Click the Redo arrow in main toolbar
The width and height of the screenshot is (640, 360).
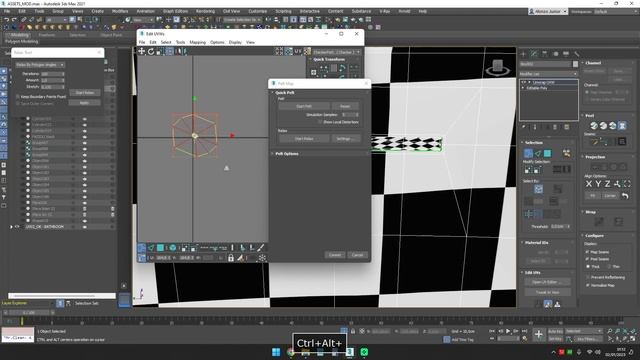pos(14,19)
